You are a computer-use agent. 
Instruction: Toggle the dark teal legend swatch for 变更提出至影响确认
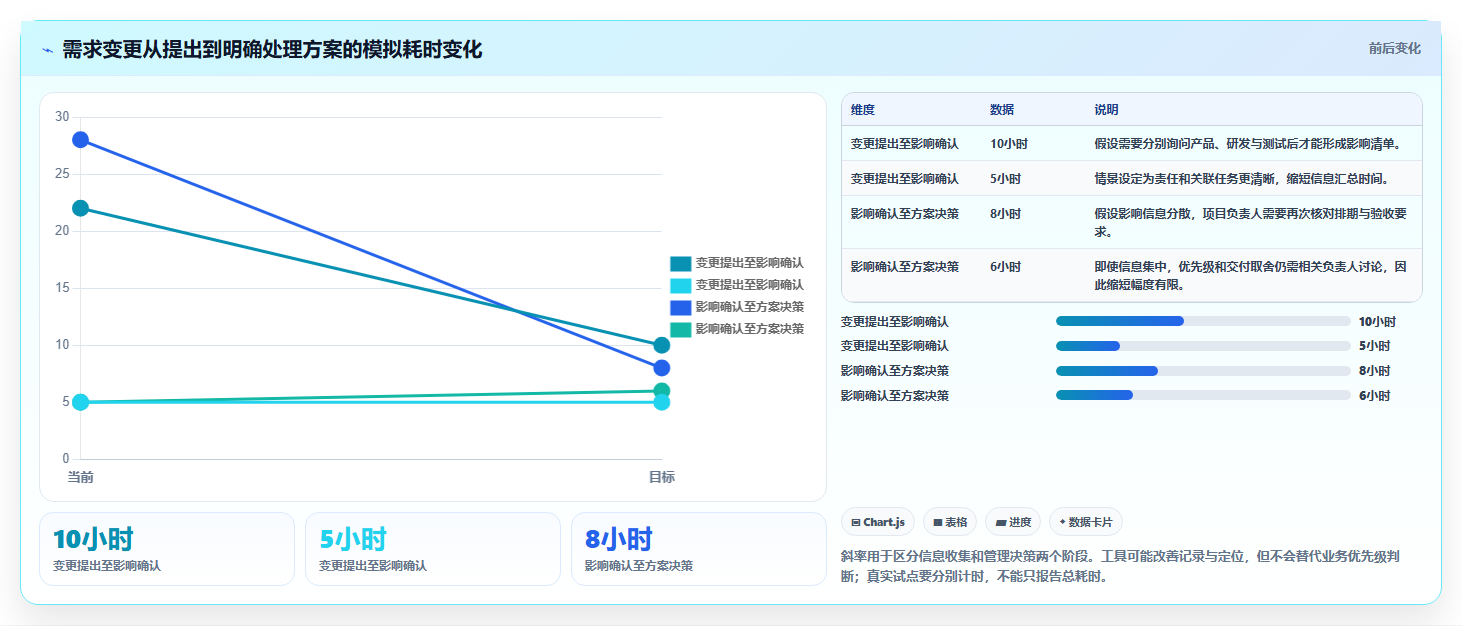pos(680,263)
